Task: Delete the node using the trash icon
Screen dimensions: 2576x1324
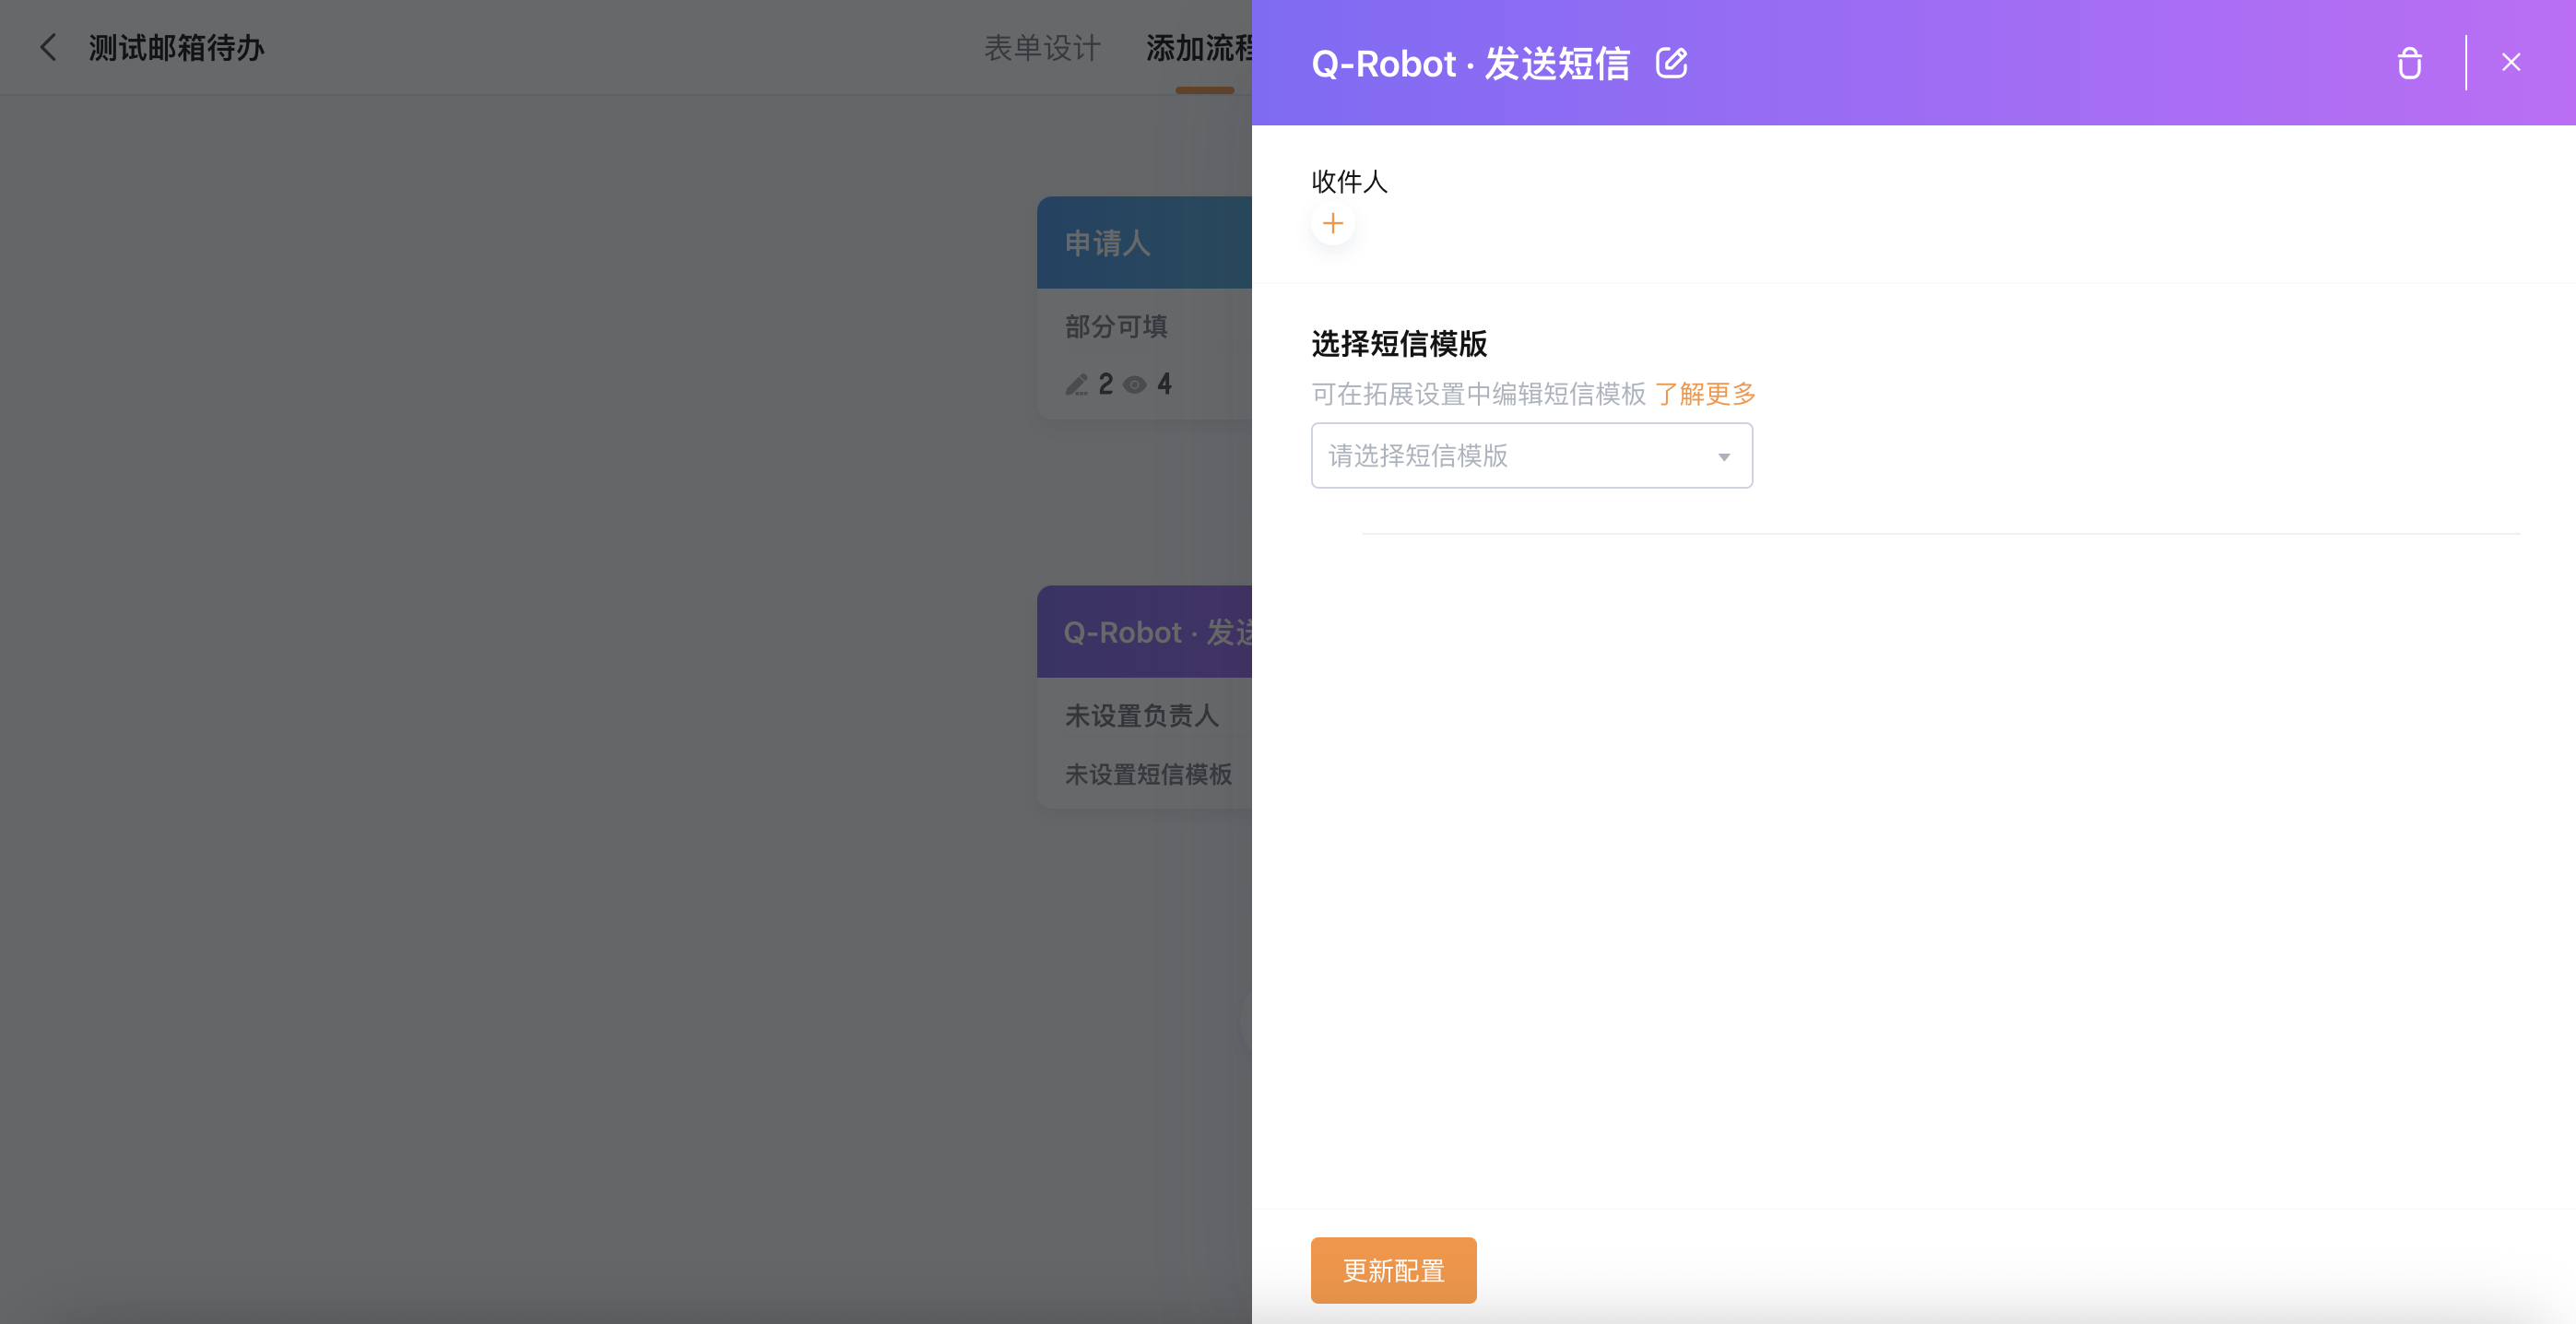Action: click(x=2409, y=63)
